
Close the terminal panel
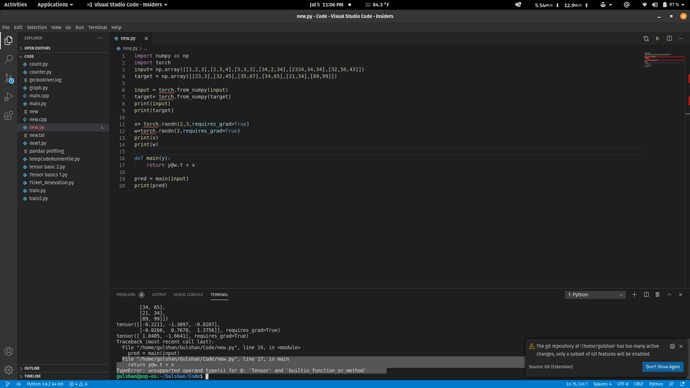[x=680, y=294]
